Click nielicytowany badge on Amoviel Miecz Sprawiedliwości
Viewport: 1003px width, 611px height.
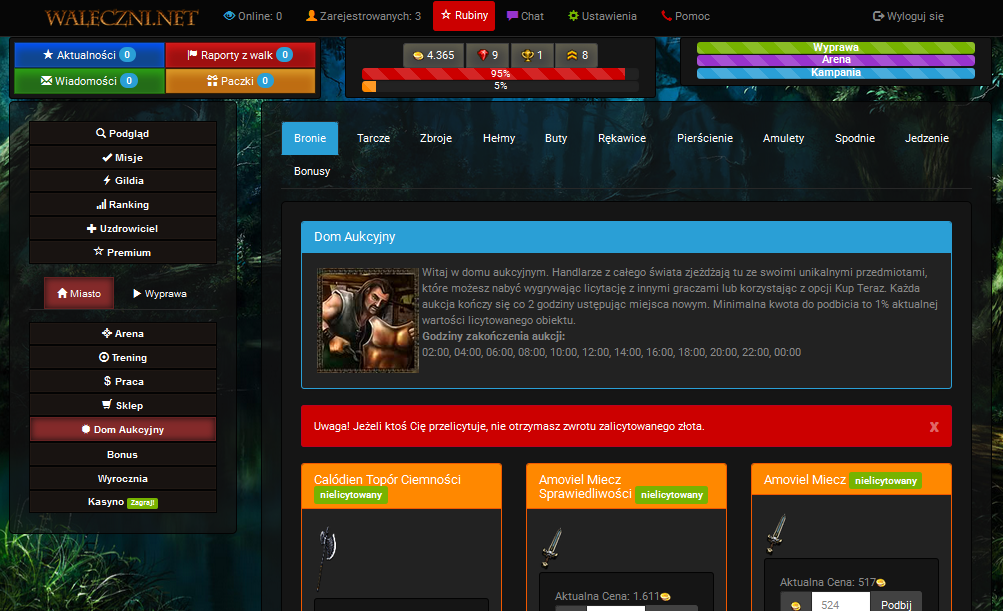(x=672, y=495)
